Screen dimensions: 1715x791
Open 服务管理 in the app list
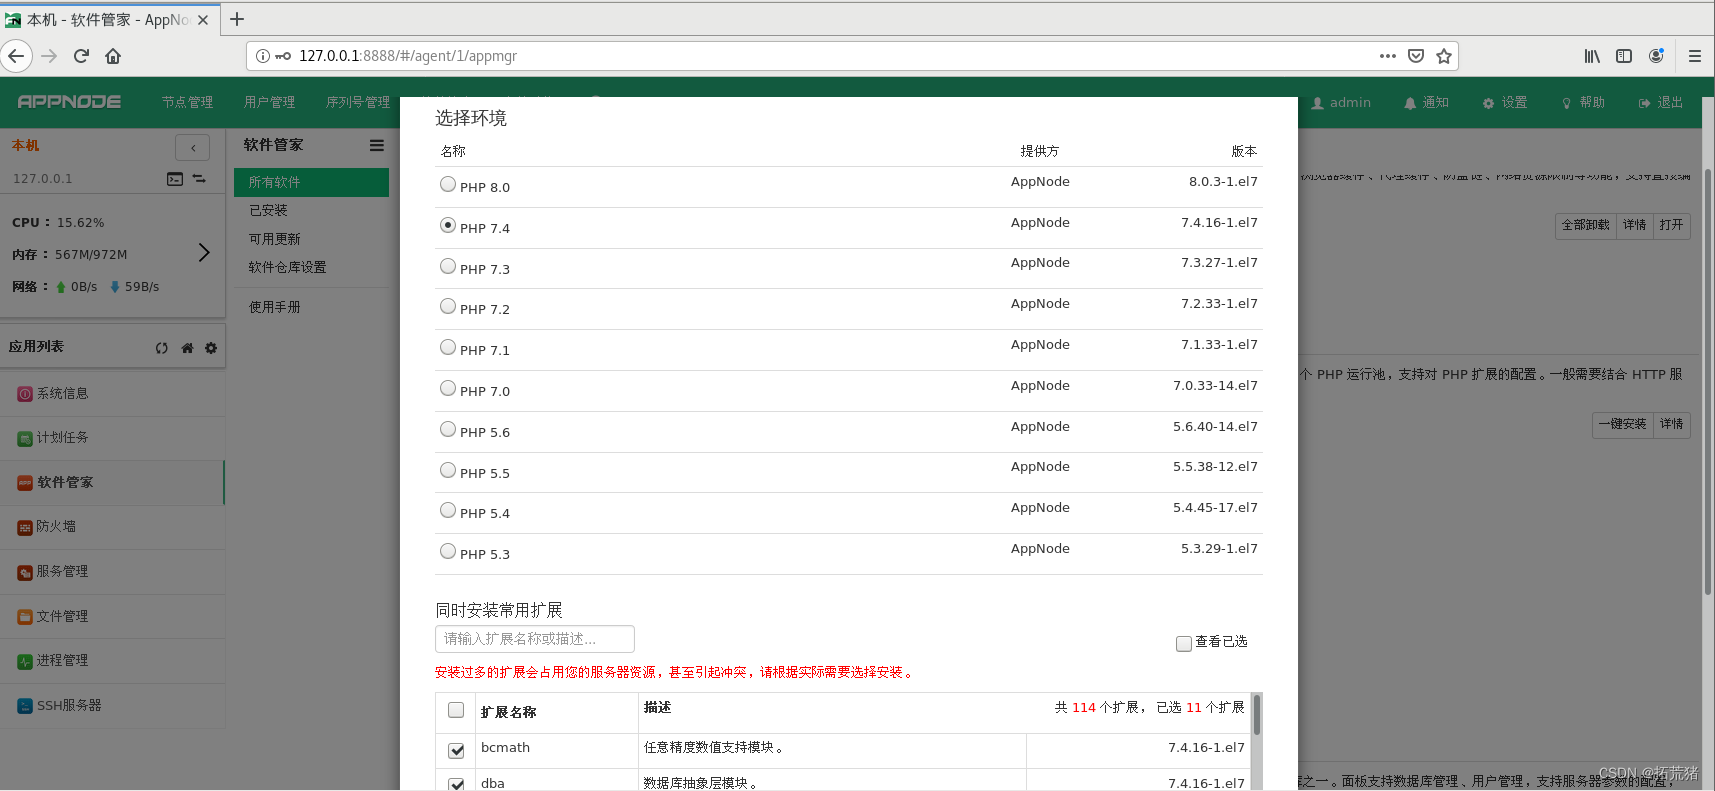pyautogui.click(x=112, y=572)
